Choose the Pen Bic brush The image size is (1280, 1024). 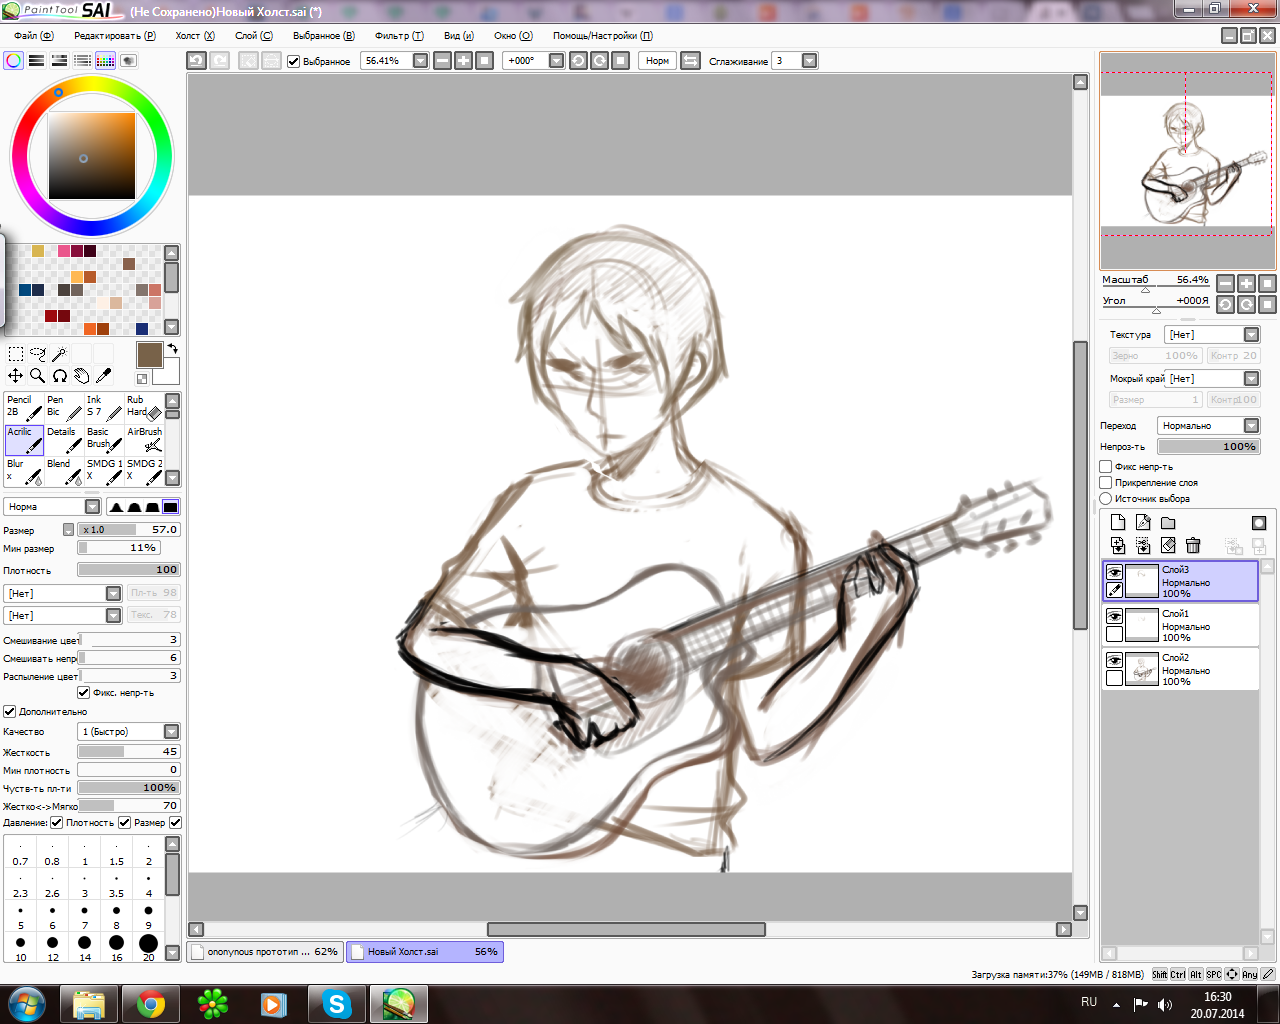[x=64, y=407]
